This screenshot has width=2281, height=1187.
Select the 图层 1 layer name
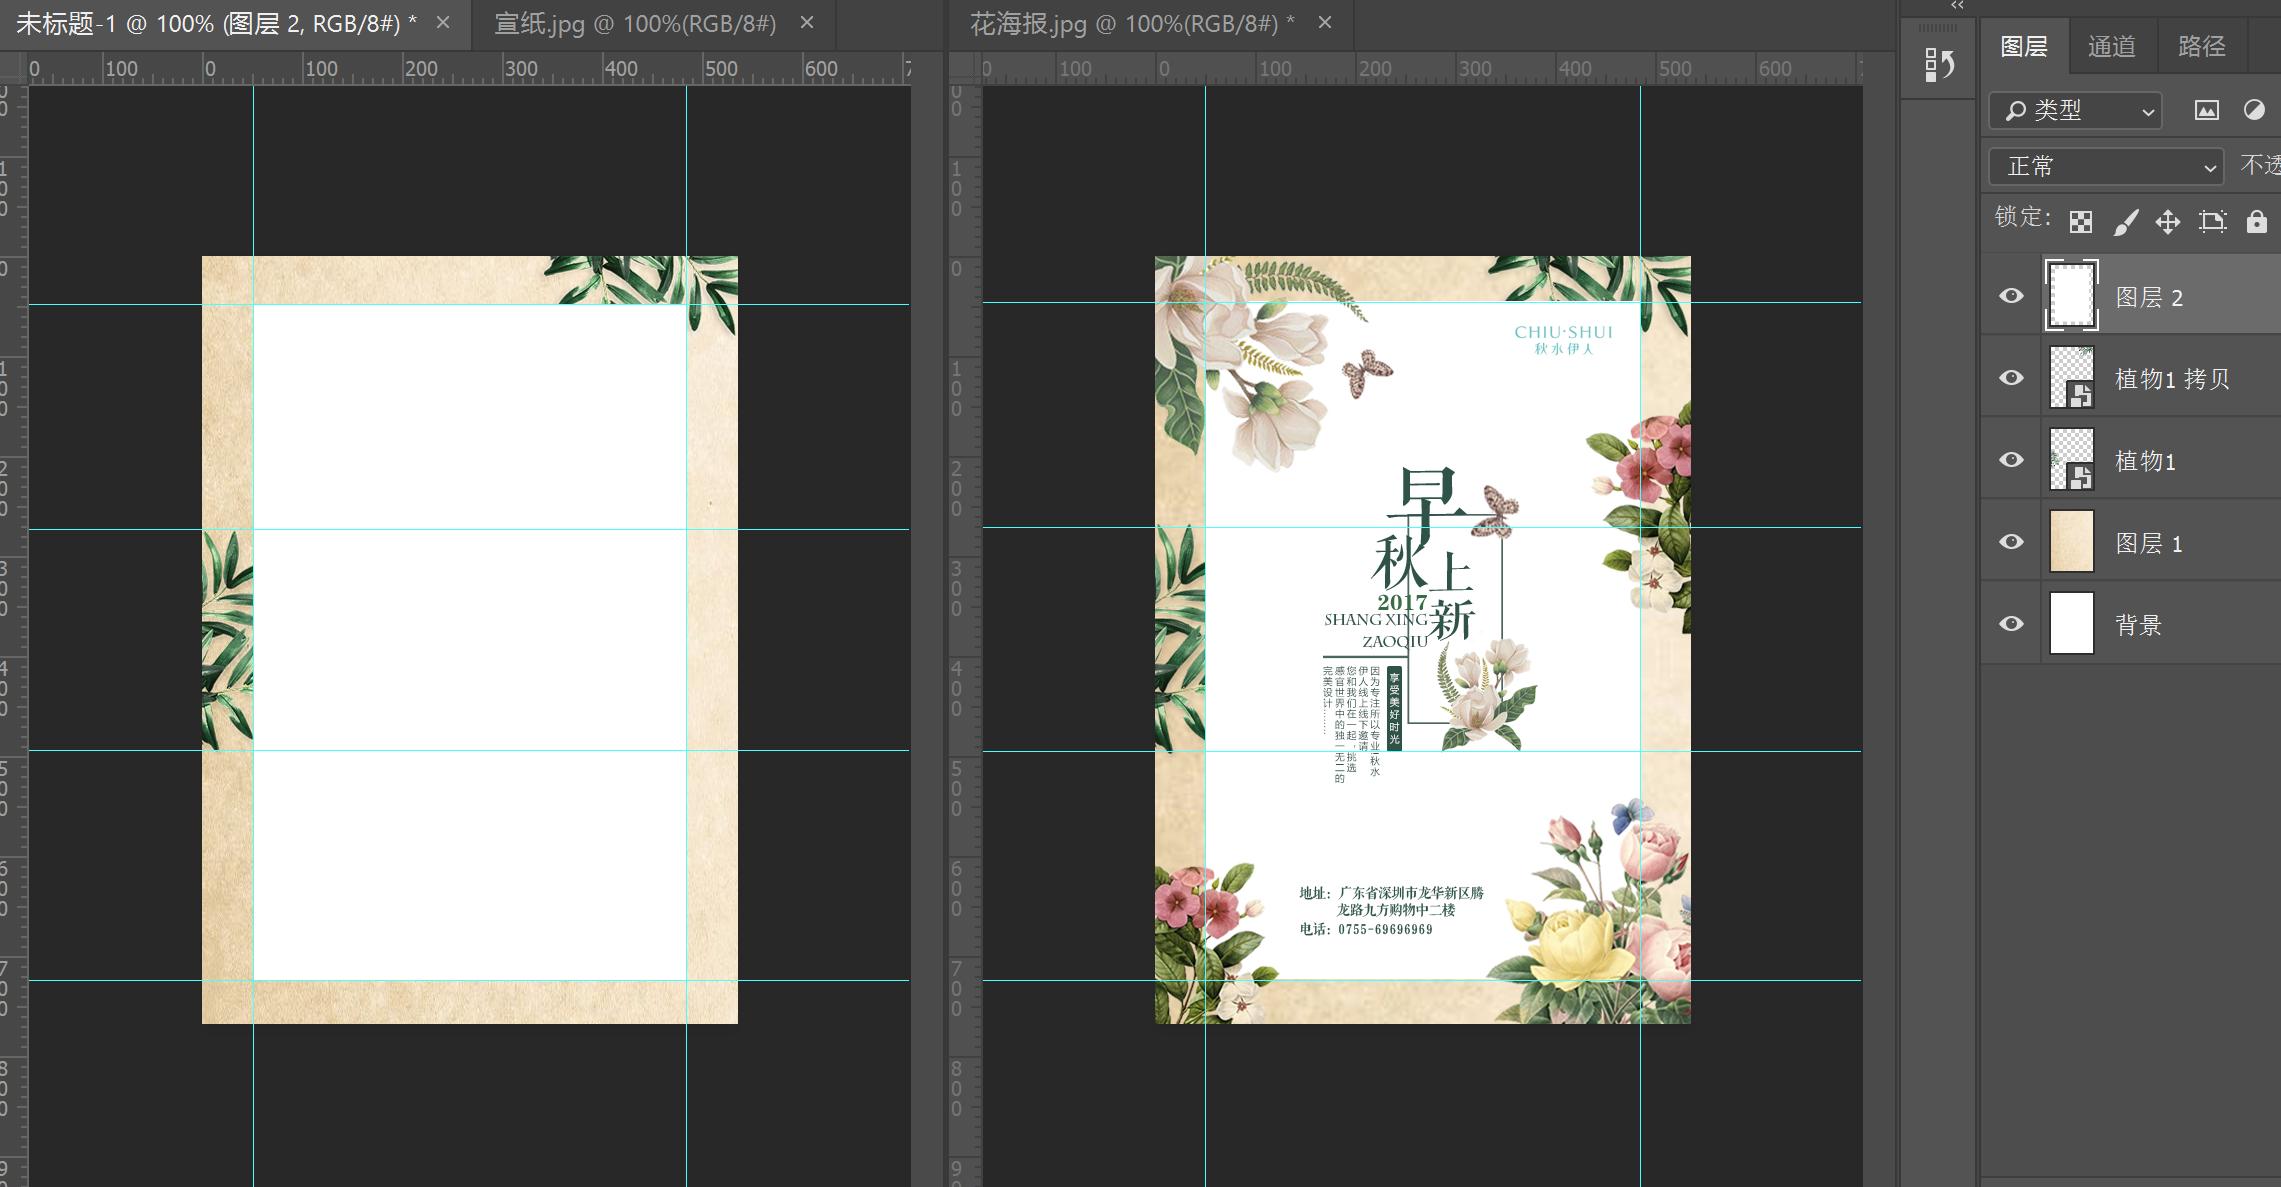tap(2148, 543)
